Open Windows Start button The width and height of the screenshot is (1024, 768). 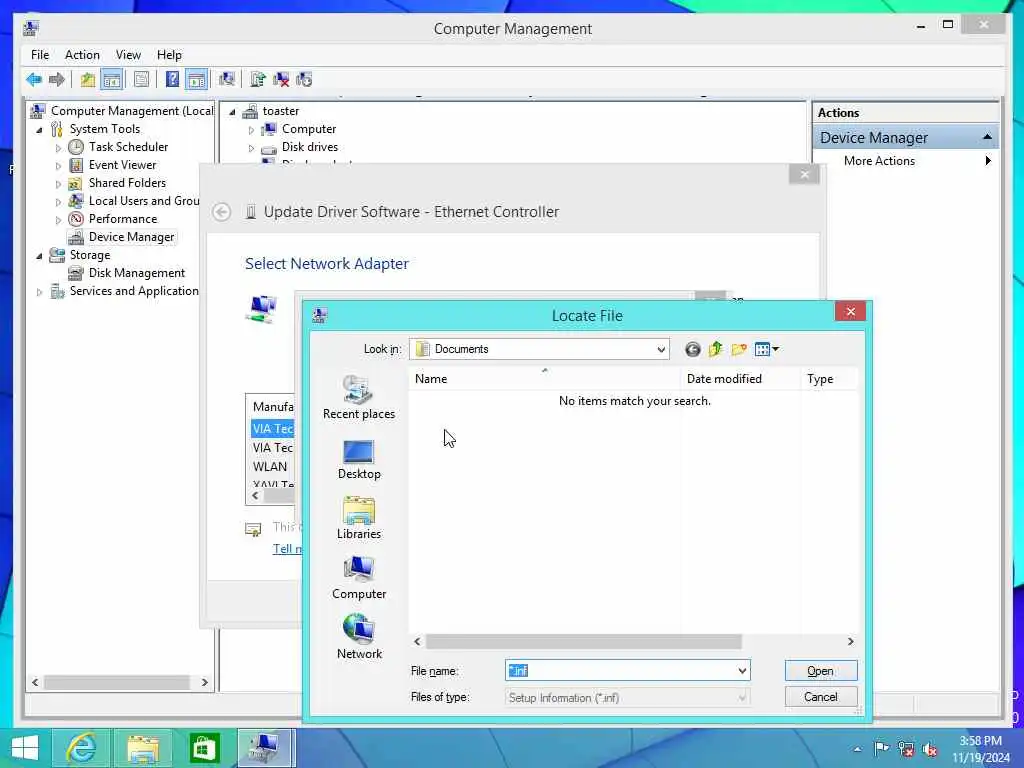click(25, 748)
